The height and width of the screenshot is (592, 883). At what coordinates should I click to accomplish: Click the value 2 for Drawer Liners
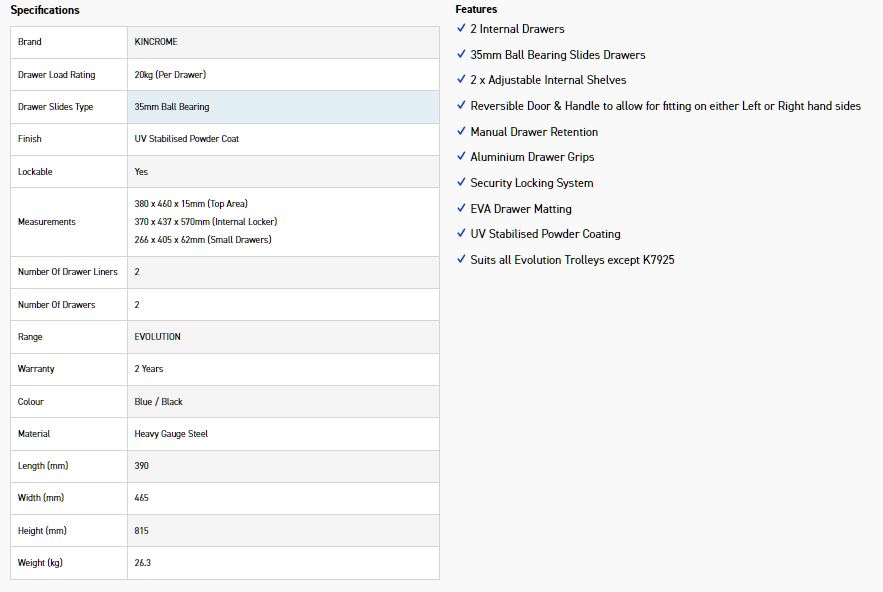coord(137,271)
